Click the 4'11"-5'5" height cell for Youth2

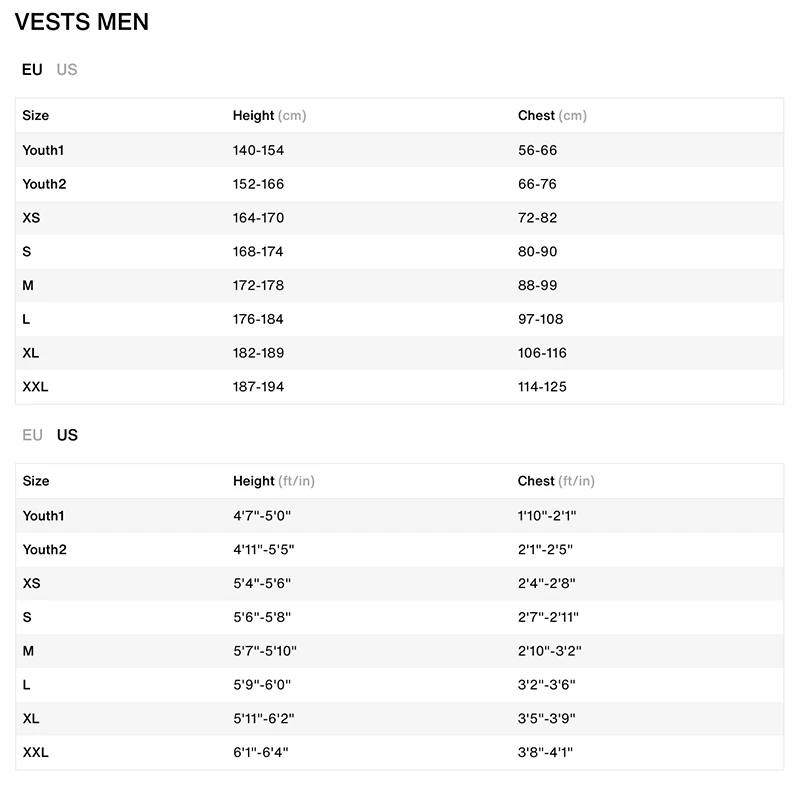(x=263, y=550)
